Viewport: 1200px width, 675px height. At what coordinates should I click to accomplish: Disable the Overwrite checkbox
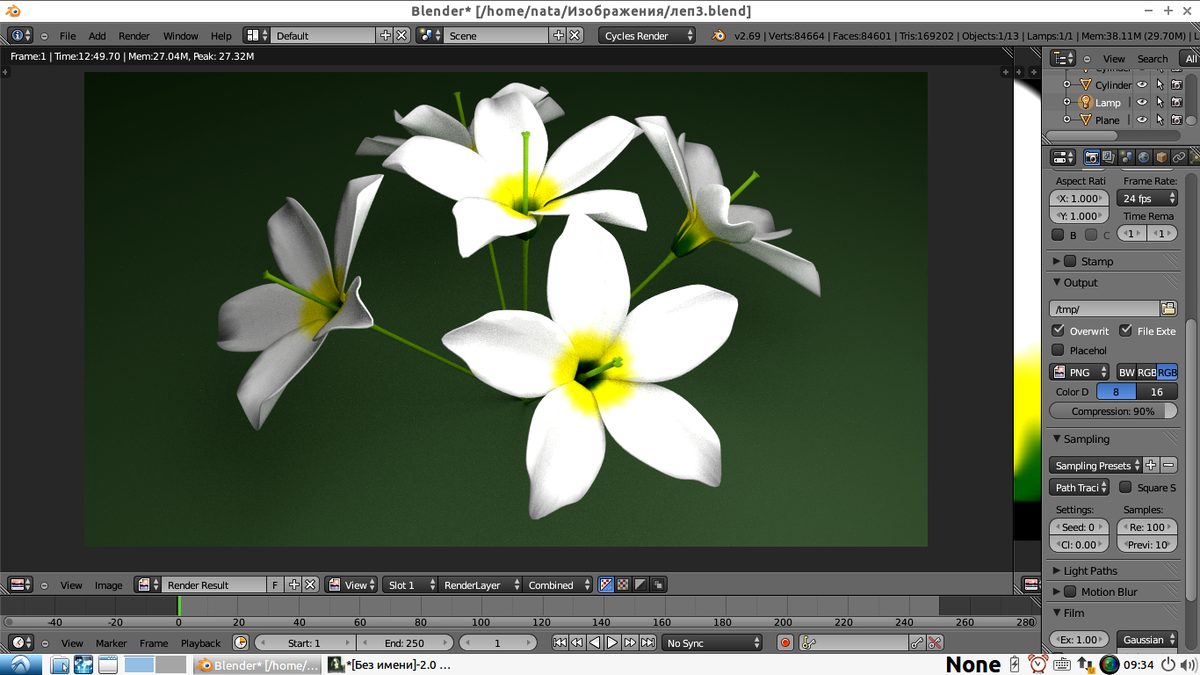1058,331
